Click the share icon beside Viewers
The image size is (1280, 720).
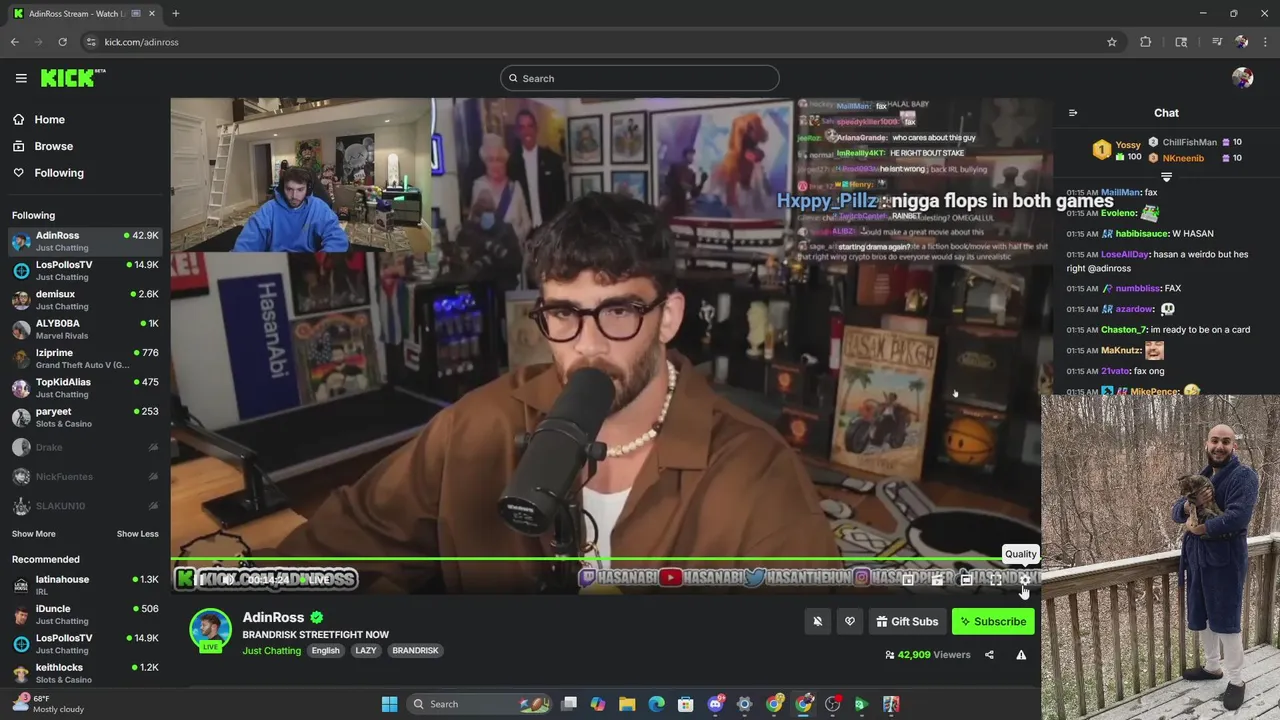pyautogui.click(x=989, y=655)
